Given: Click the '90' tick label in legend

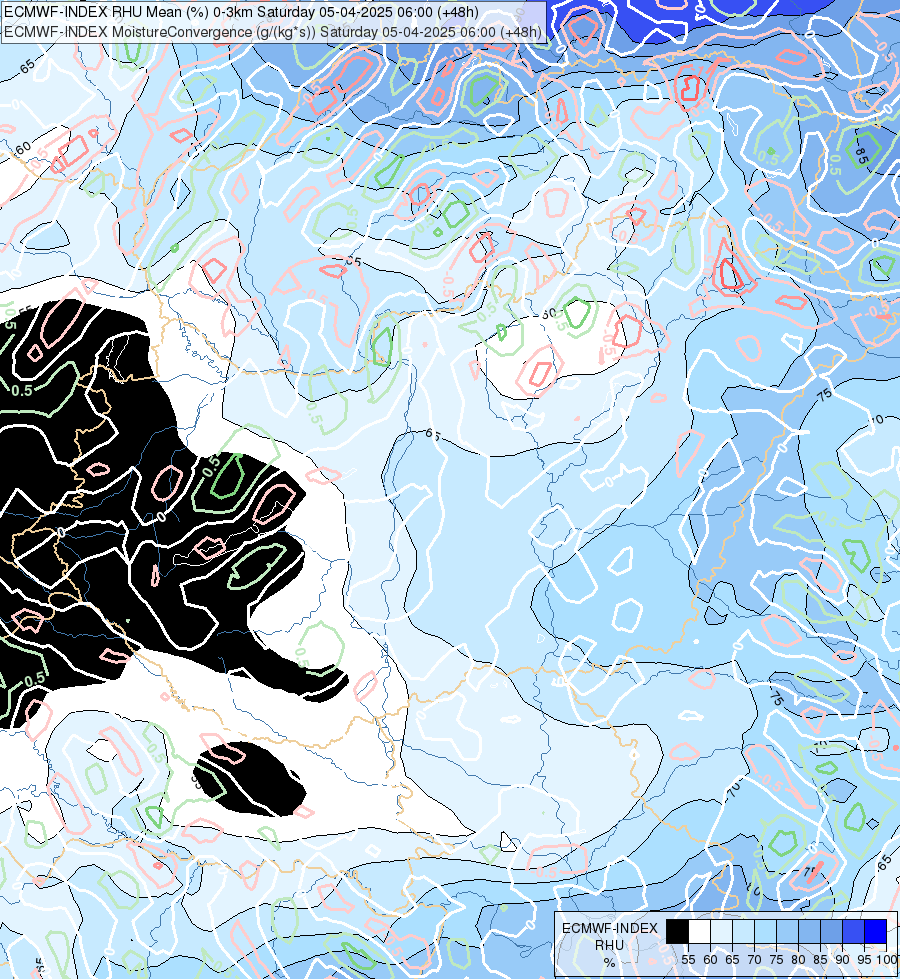Looking at the screenshot, I should (843, 960).
